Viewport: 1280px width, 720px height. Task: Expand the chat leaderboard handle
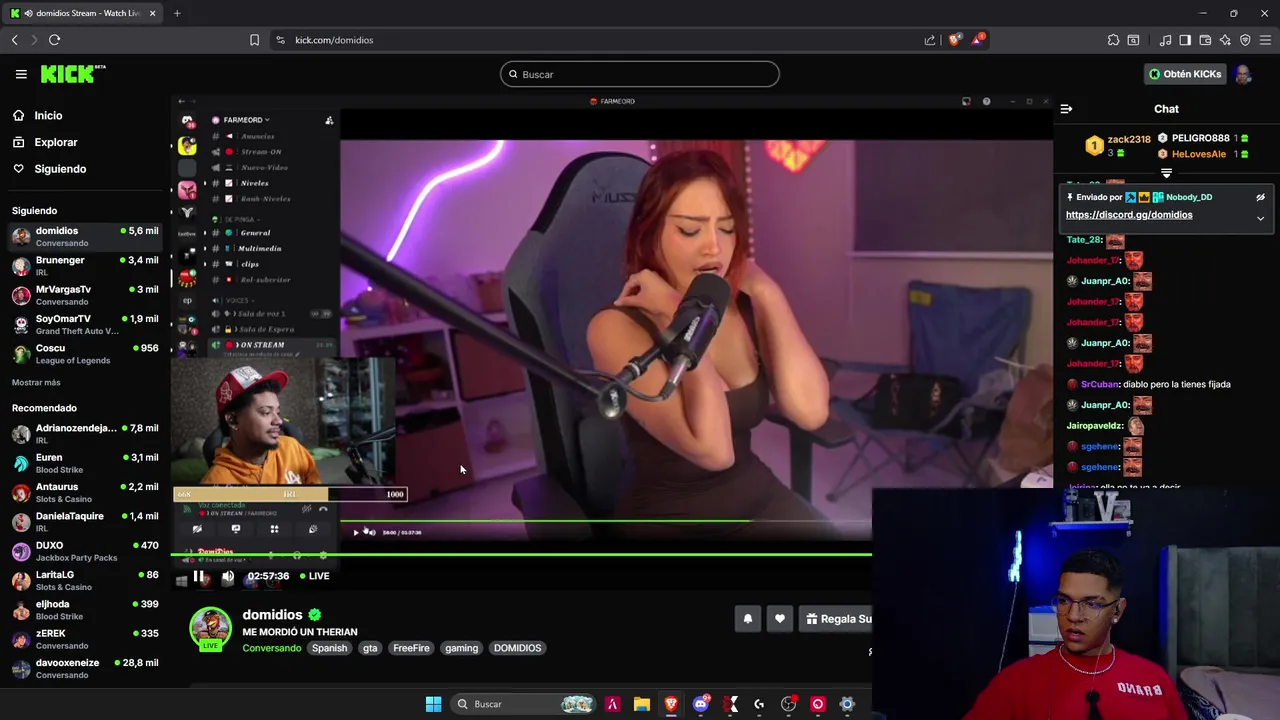point(1166,173)
